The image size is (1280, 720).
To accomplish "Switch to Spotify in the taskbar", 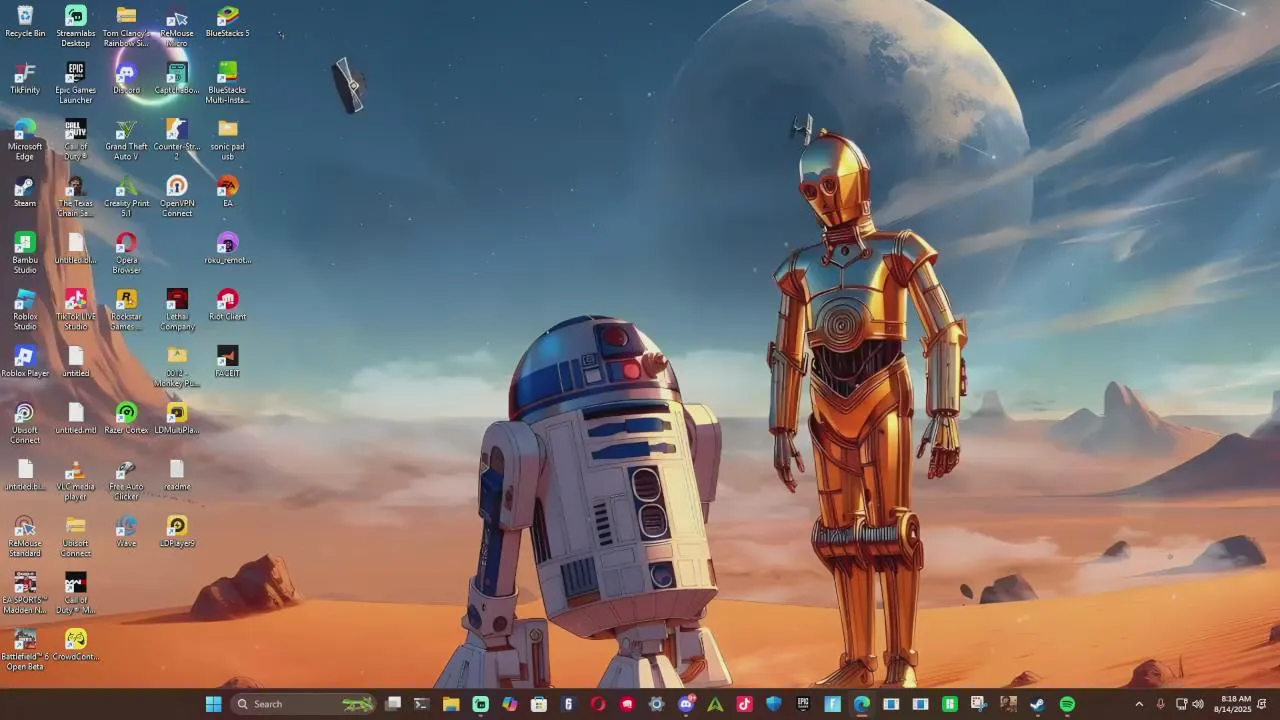I will pyautogui.click(x=1067, y=704).
